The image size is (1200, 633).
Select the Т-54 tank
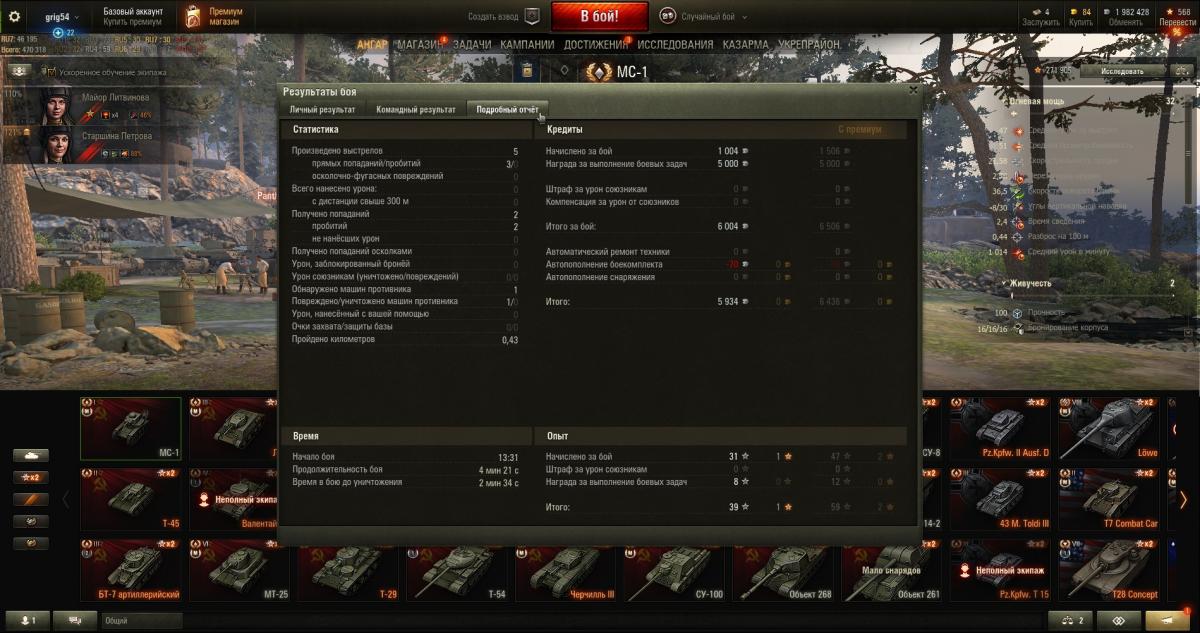point(457,570)
